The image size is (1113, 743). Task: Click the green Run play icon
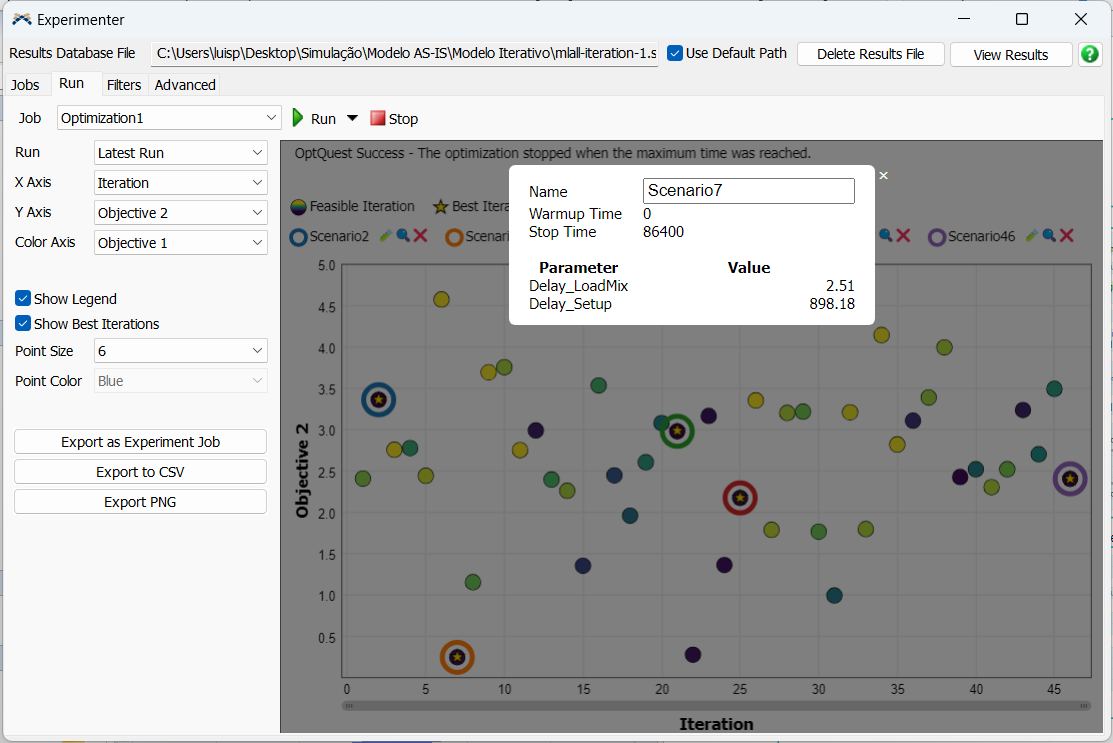click(298, 118)
